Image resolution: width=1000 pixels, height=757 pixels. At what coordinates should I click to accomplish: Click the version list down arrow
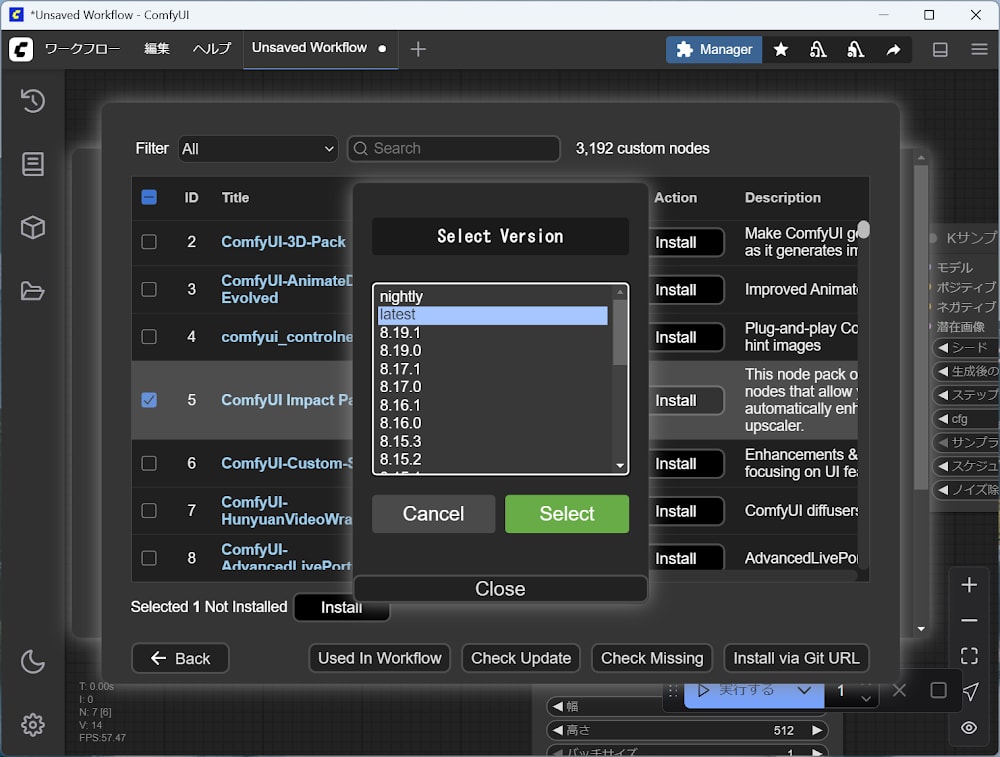click(x=620, y=466)
